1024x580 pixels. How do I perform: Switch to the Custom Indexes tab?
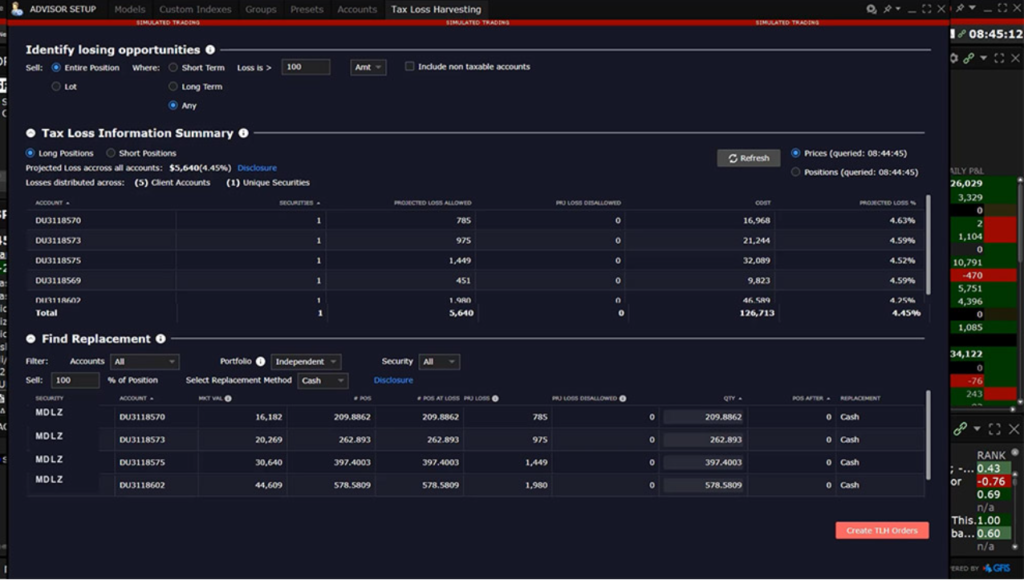[195, 9]
